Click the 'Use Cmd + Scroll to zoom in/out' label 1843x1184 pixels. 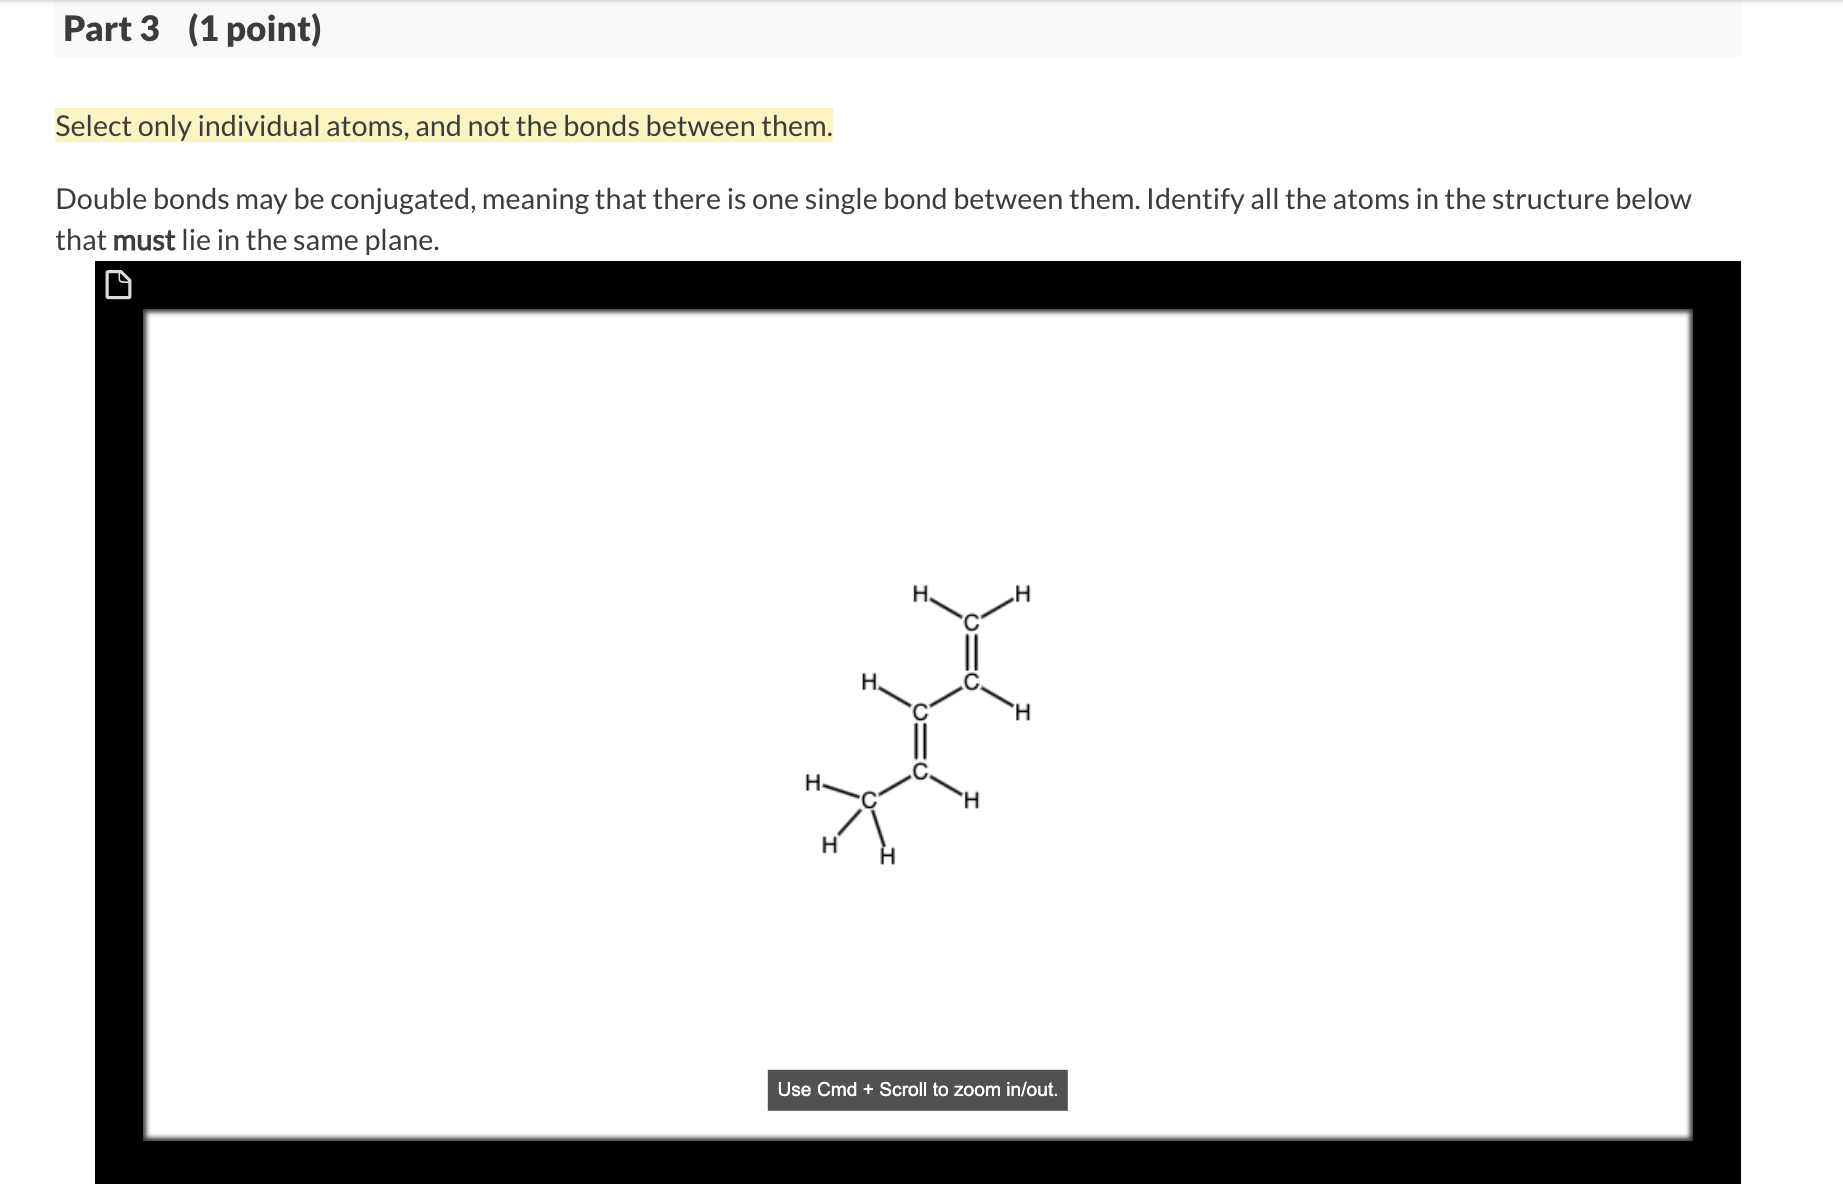pyautogui.click(x=917, y=1089)
